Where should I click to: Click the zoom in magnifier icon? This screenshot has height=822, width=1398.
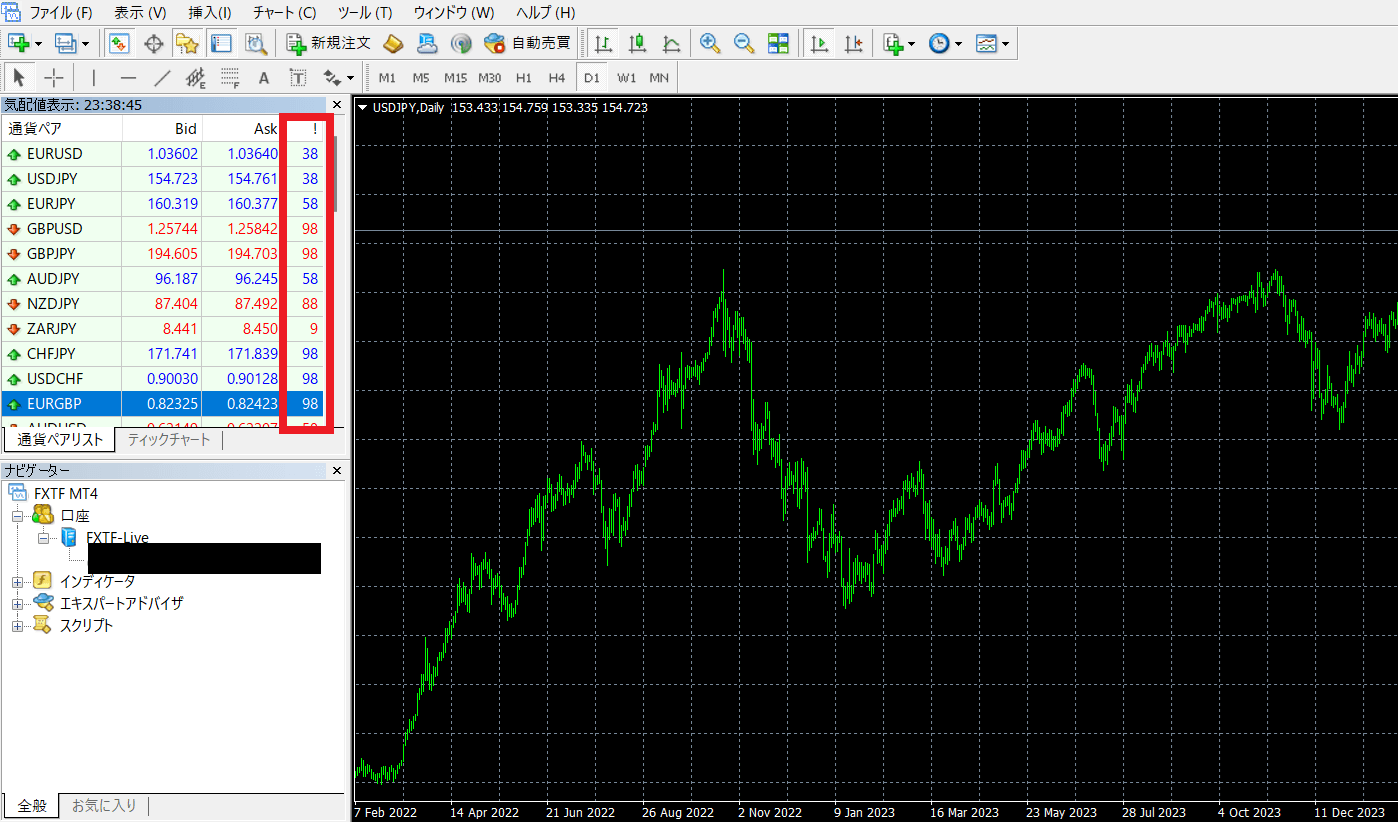pyautogui.click(x=710, y=43)
